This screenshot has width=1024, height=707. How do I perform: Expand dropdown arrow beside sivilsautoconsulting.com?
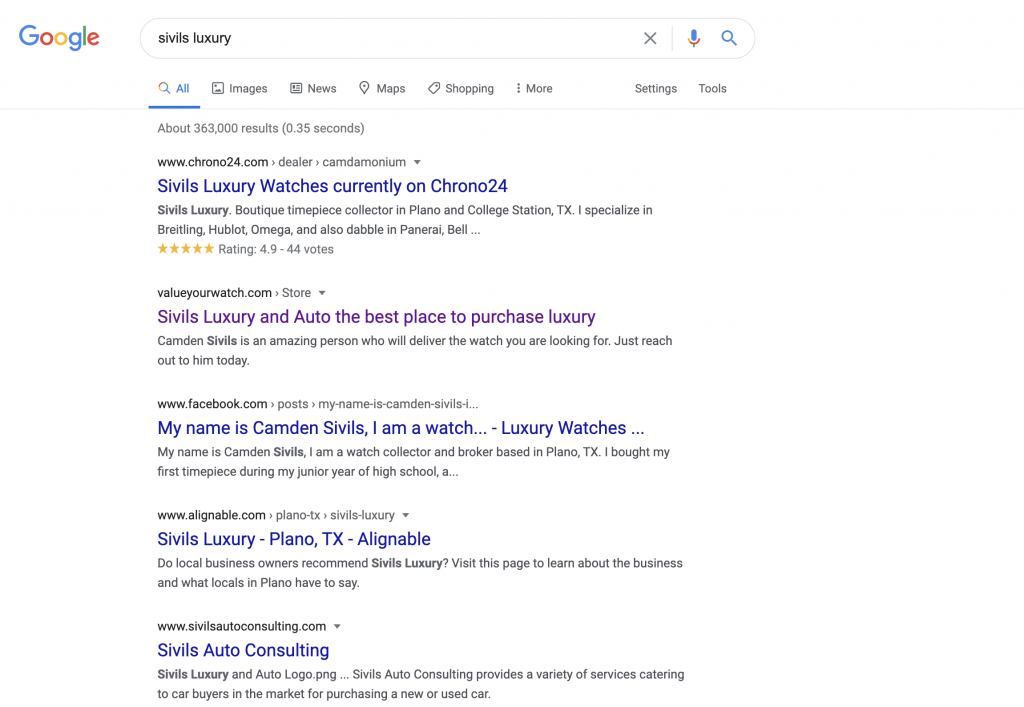click(x=337, y=627)
